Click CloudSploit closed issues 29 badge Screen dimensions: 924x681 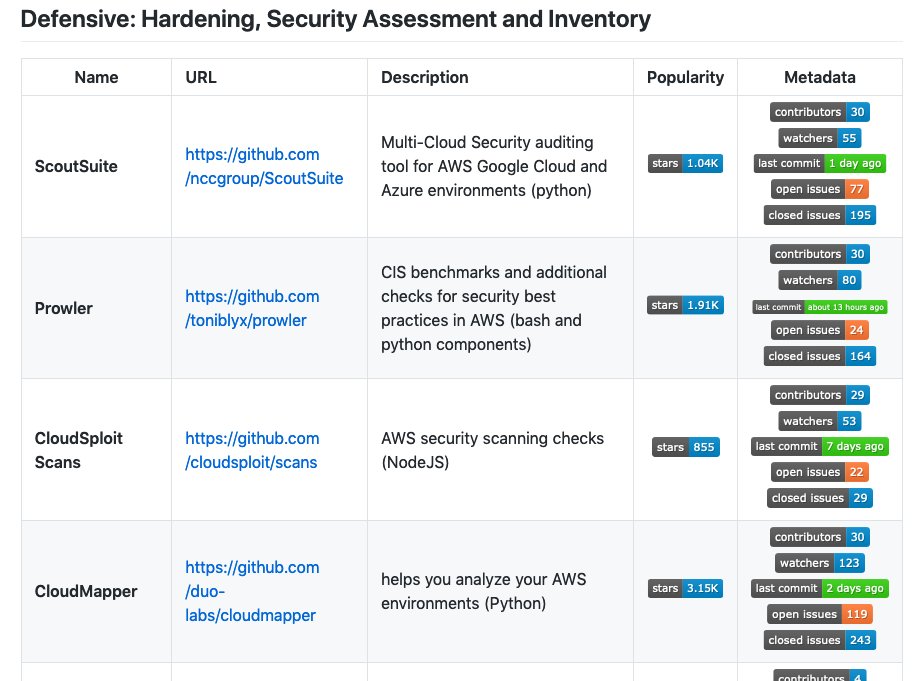[820, 498]
